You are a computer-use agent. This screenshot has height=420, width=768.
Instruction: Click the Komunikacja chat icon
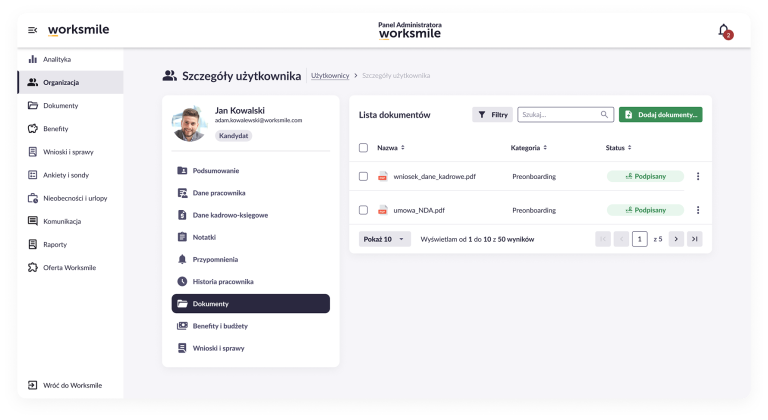pyautogui.click(x=33, y=221)
